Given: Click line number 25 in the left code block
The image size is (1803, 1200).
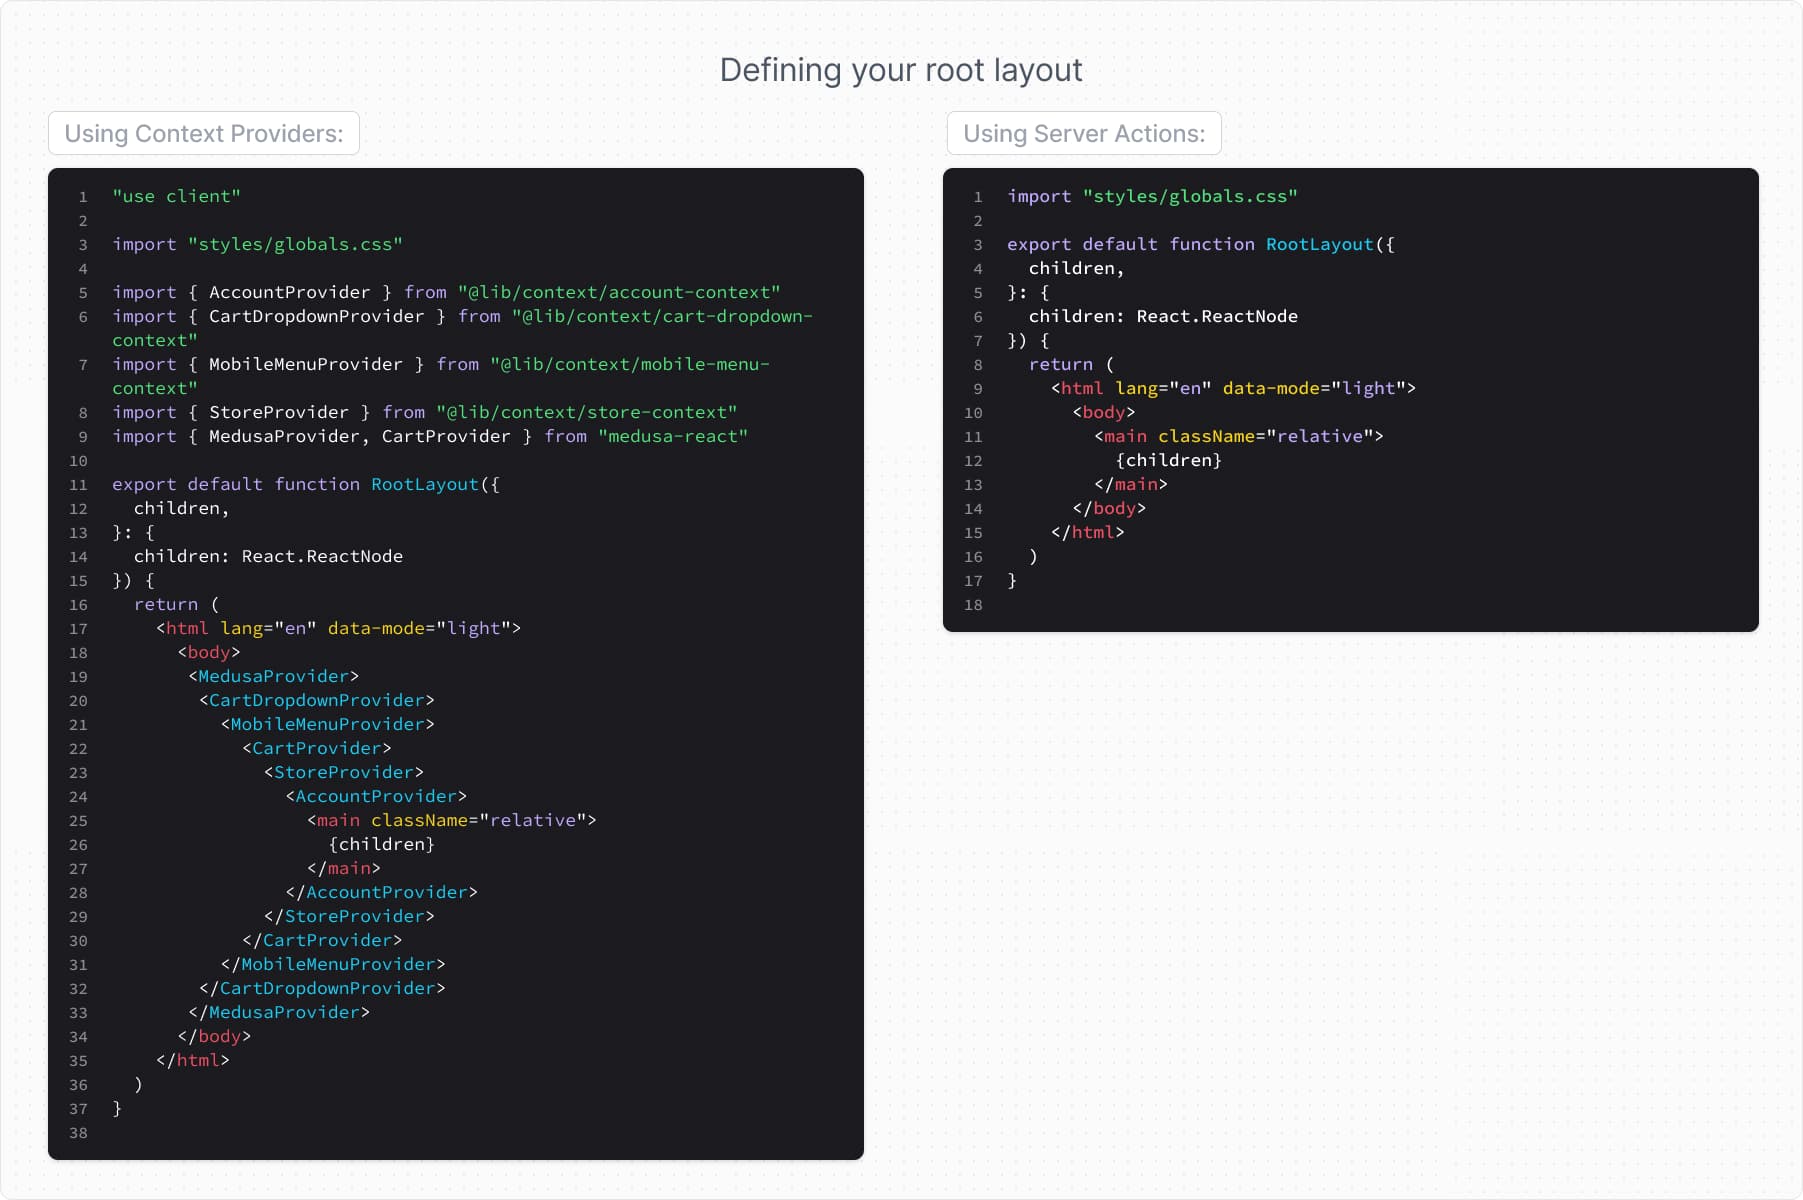Looking at the screenshot, I should (79, 820).
